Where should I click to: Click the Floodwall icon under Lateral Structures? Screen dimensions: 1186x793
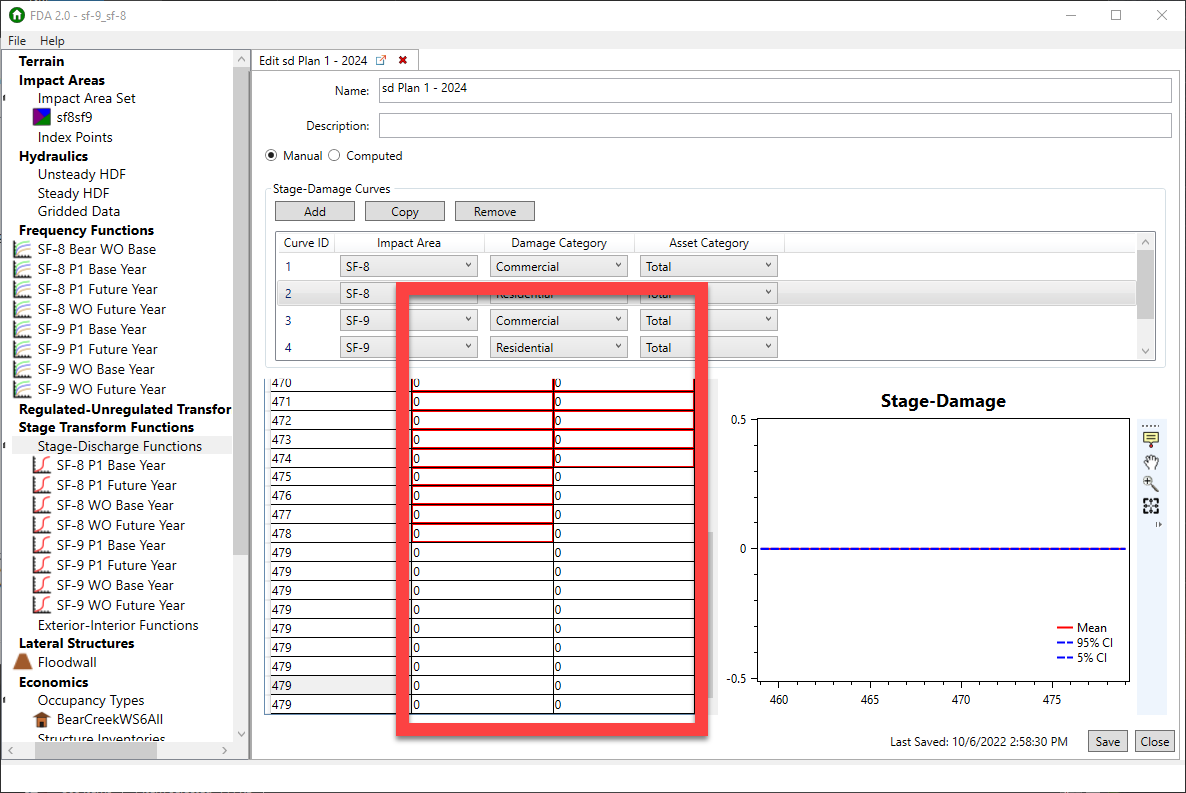point(24,662)
